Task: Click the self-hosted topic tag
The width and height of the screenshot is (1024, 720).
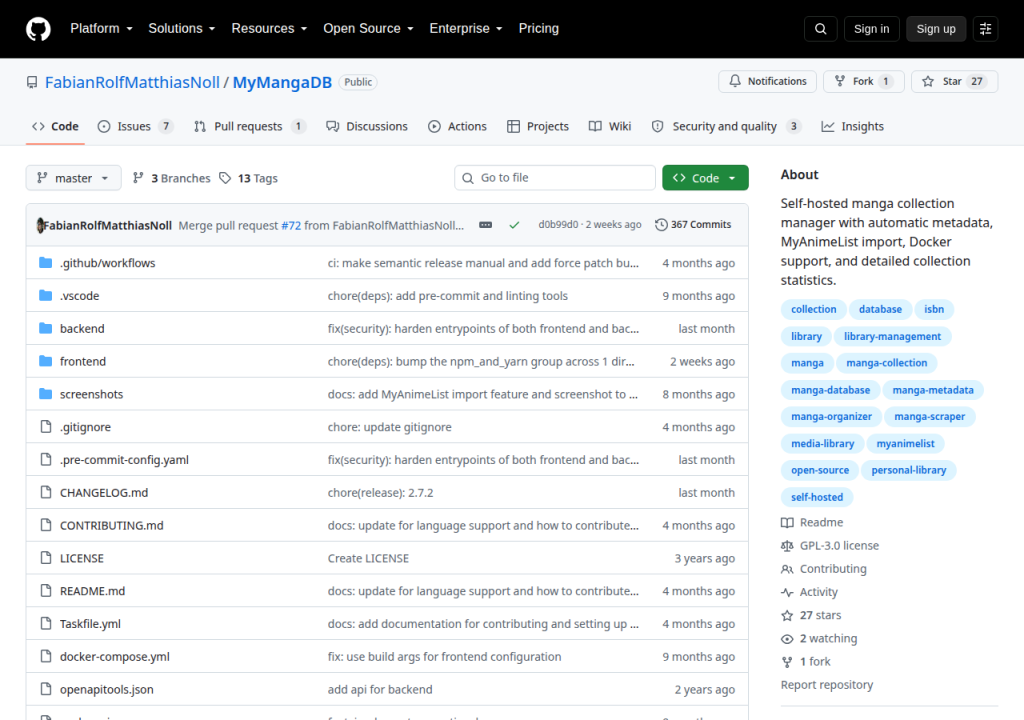Action: pyautogui.click(x=817, y=497)
